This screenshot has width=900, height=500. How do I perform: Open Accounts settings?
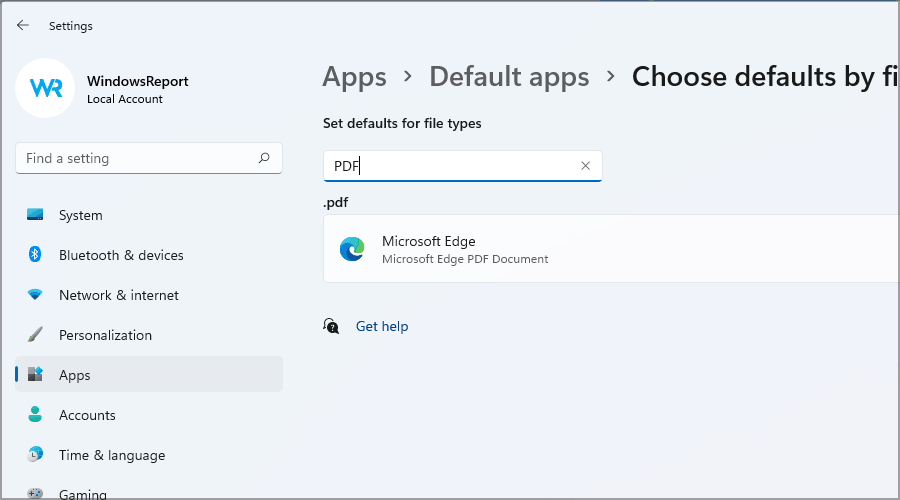pyautogui.click(x=149, y=414)
